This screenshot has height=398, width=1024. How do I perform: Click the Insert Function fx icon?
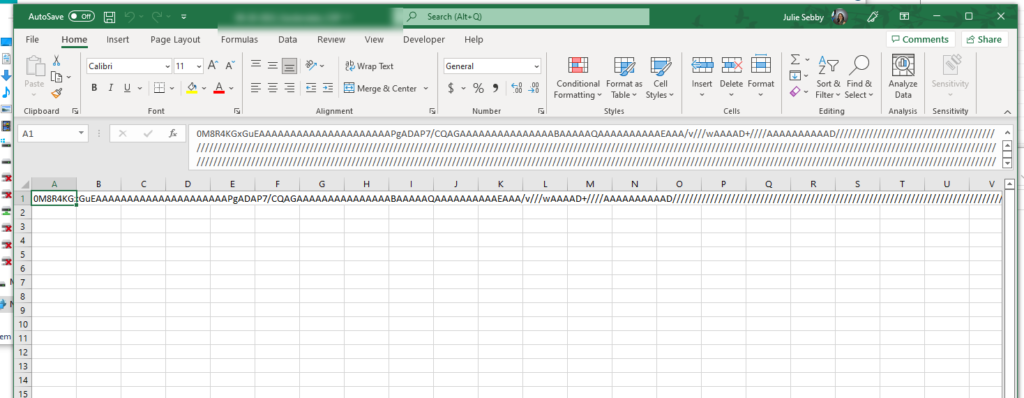click(172, 133)
